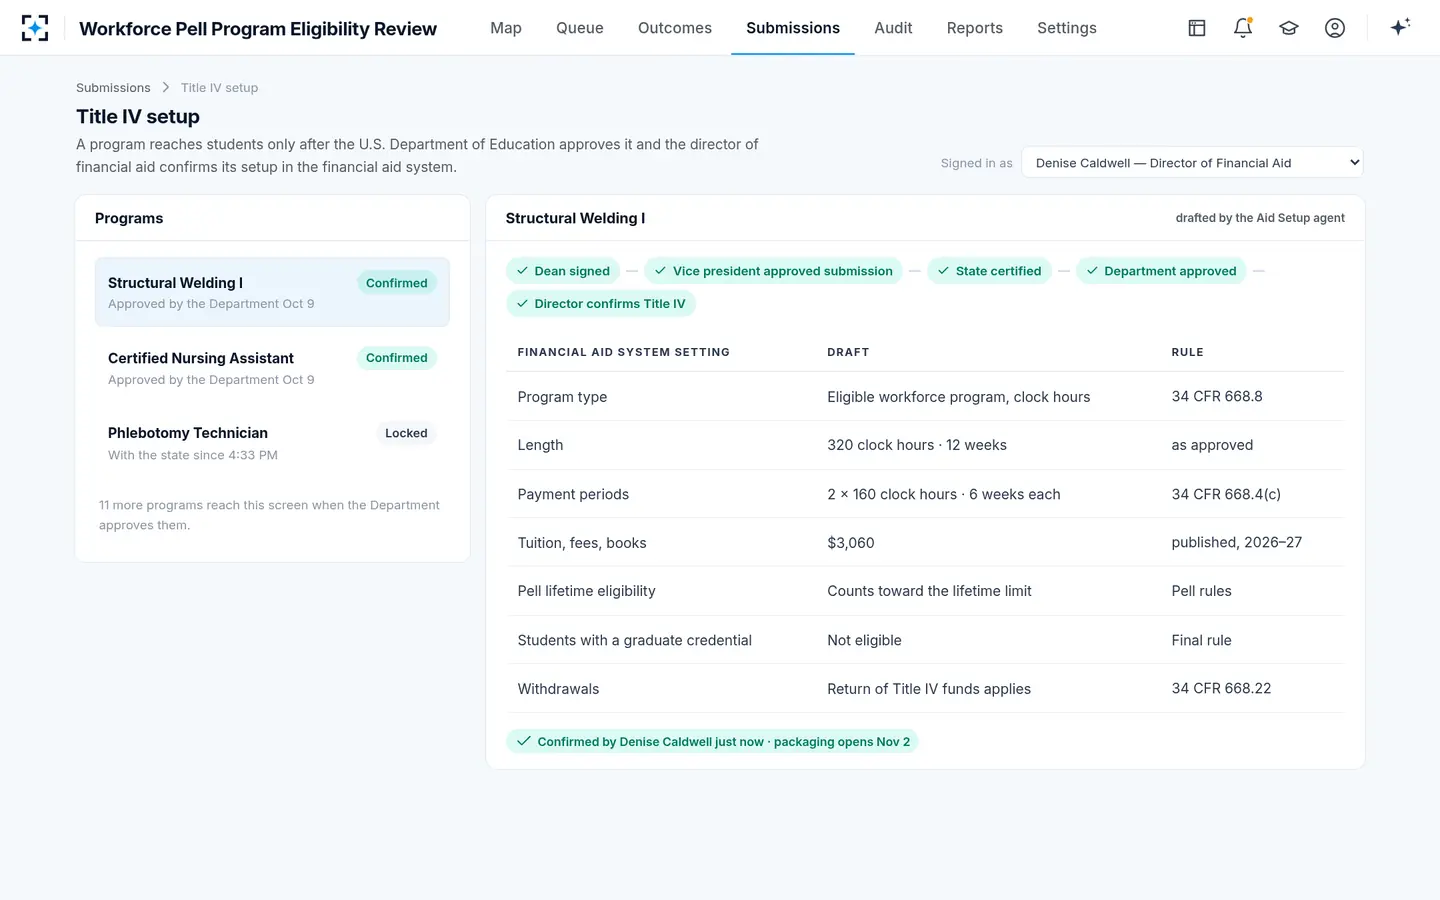1440x900 pixels.
Task: Click Counts toward the lifetime limit value
Action: 929,591
